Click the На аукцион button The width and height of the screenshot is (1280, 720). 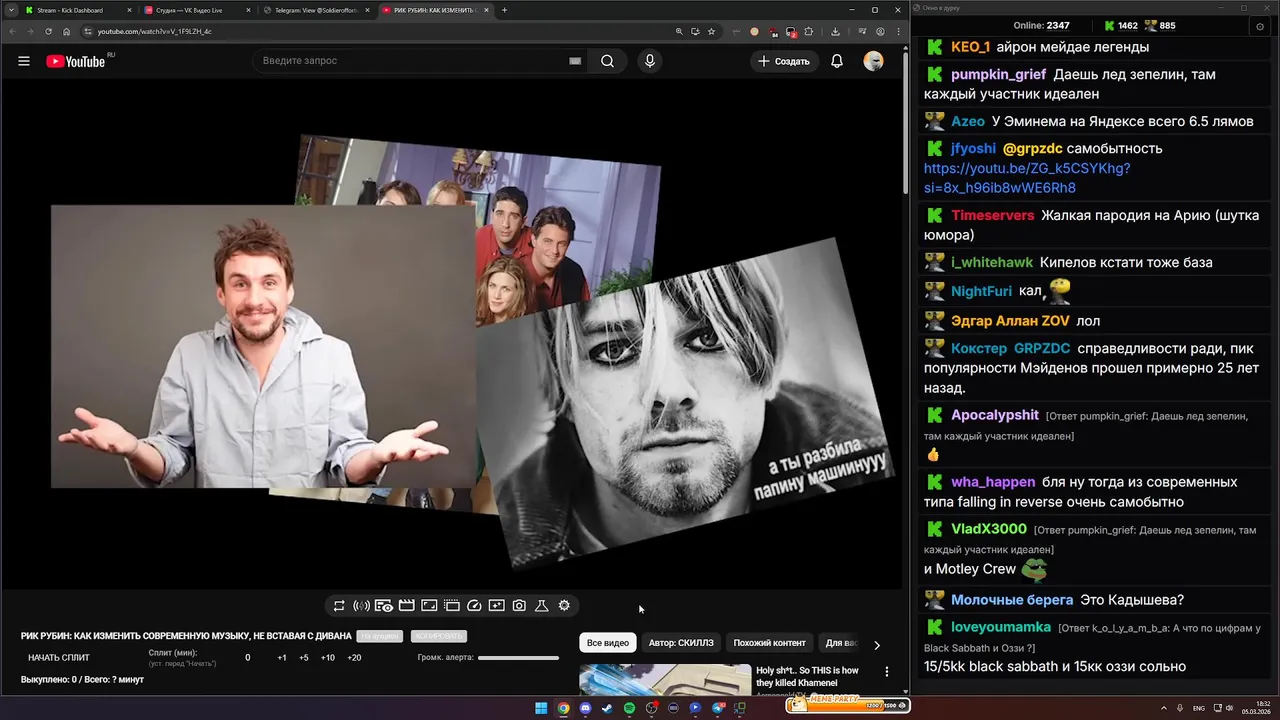[x=380, y=636]
